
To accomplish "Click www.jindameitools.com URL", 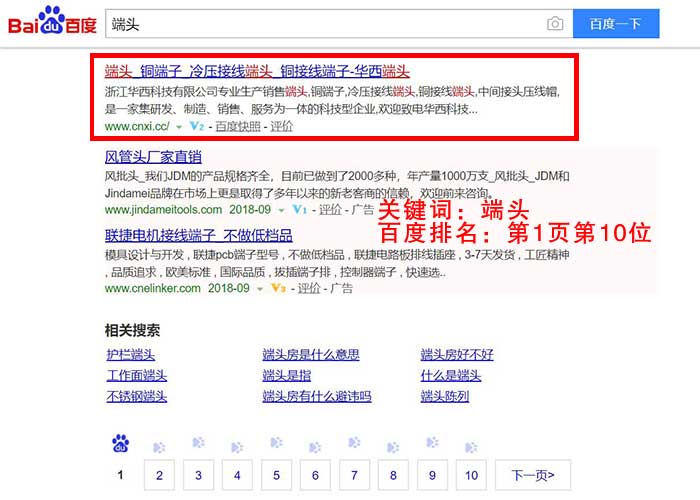I will pos(163,209).
